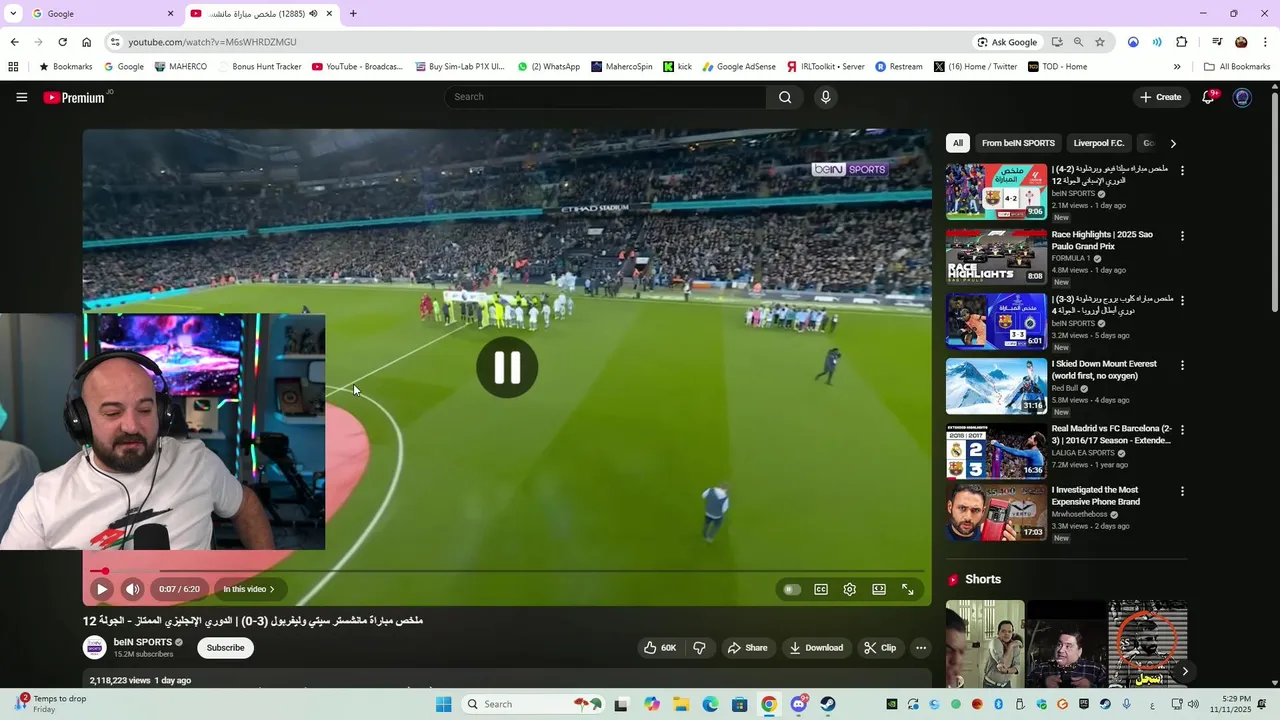Resume playback with the player play button

point(102,589)
